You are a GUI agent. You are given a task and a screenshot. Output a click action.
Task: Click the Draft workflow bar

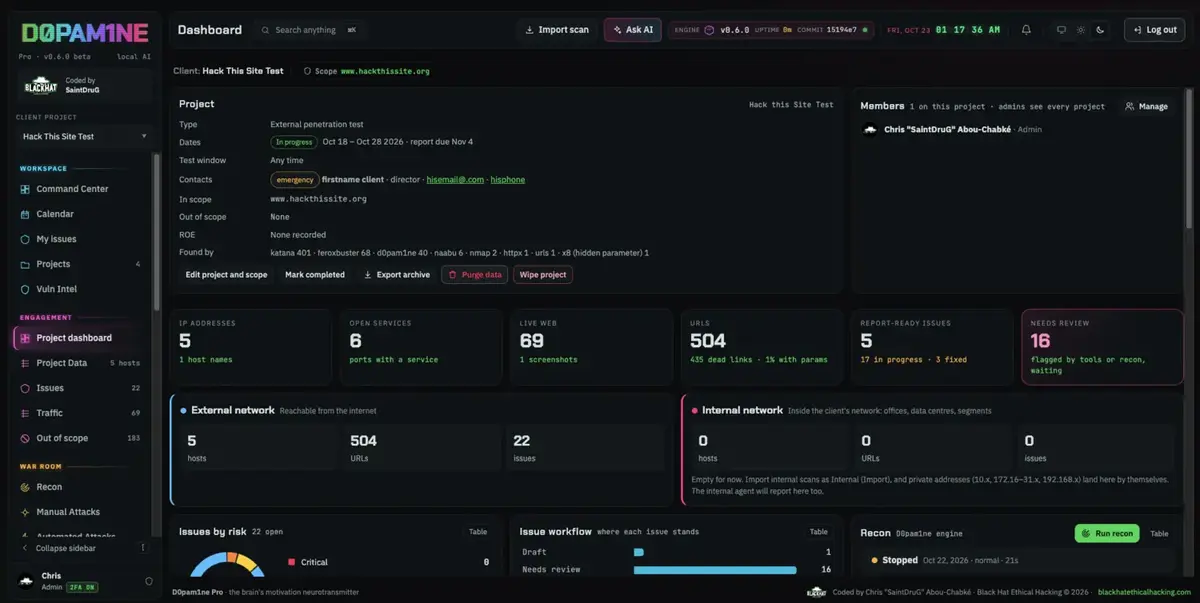click(x=639, y=552)
